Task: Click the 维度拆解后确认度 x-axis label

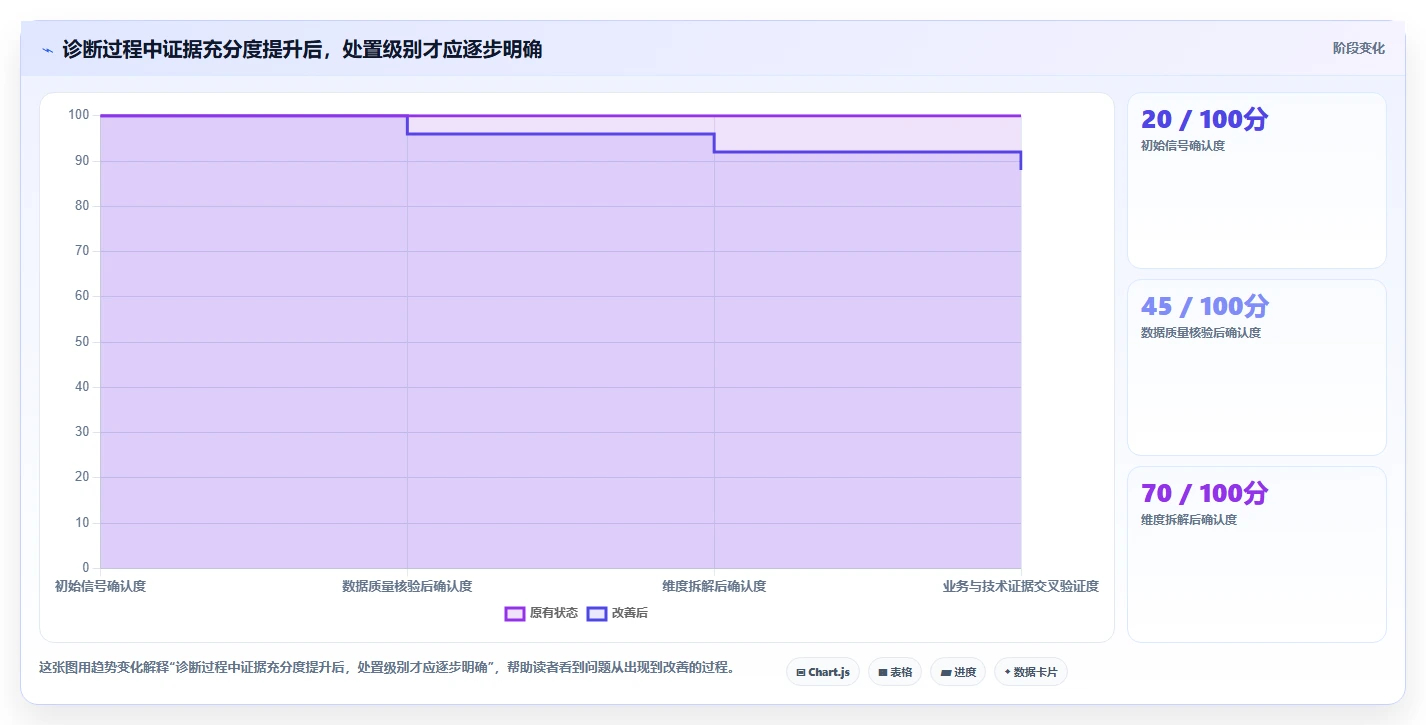Action: click(x=714, y=586)
